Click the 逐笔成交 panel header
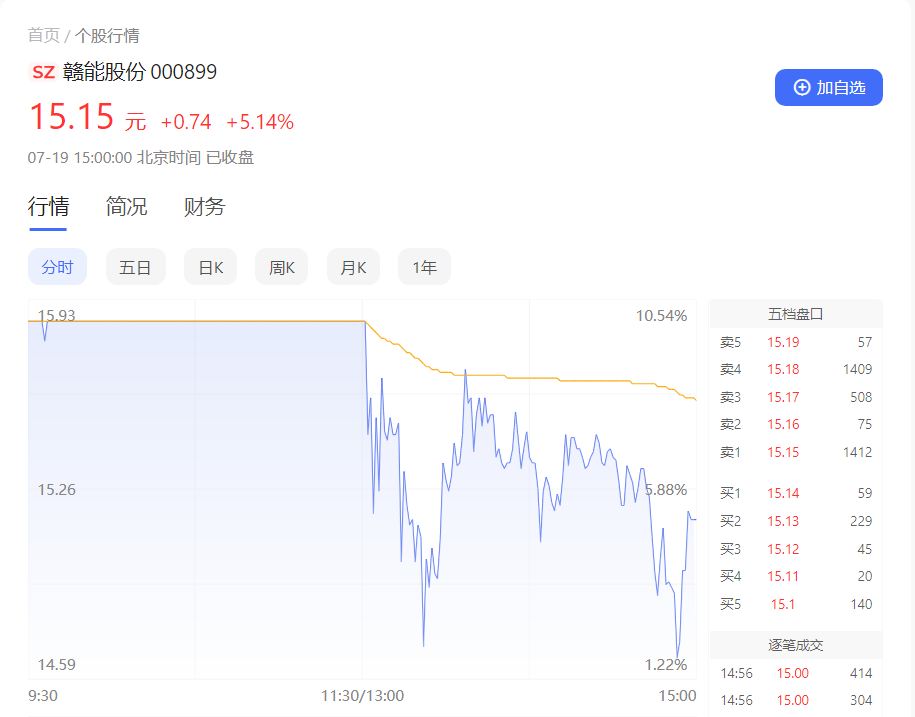This screenshot has width=915, height=717. [x=795, y=646]
